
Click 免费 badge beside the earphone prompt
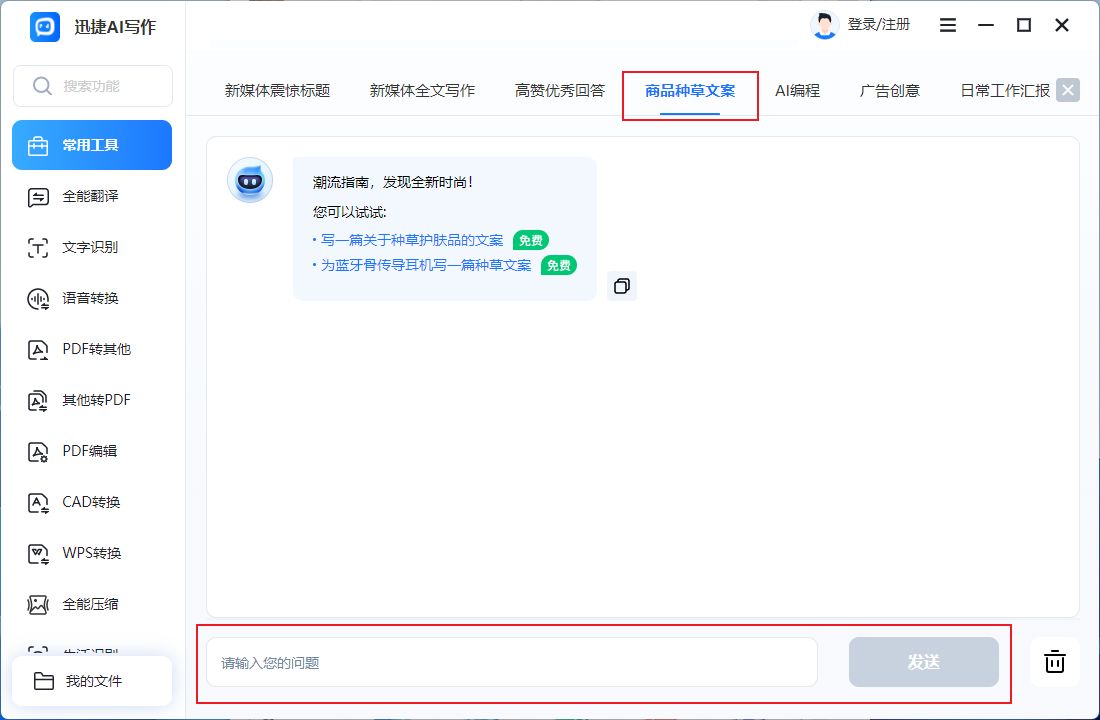coord(558,266)
